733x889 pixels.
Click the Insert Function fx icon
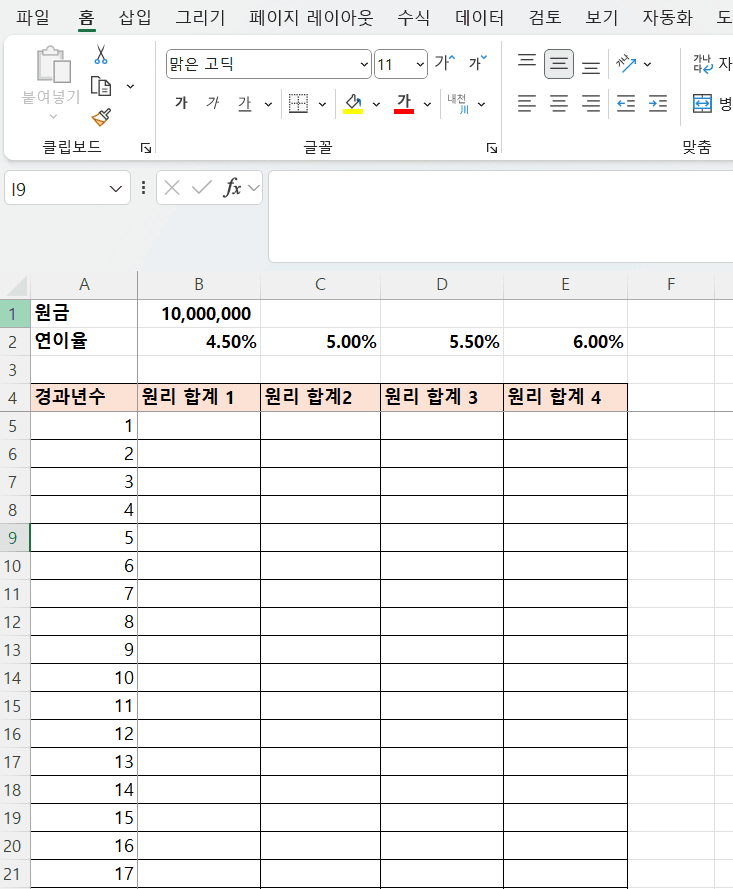[x=232, y=188]
